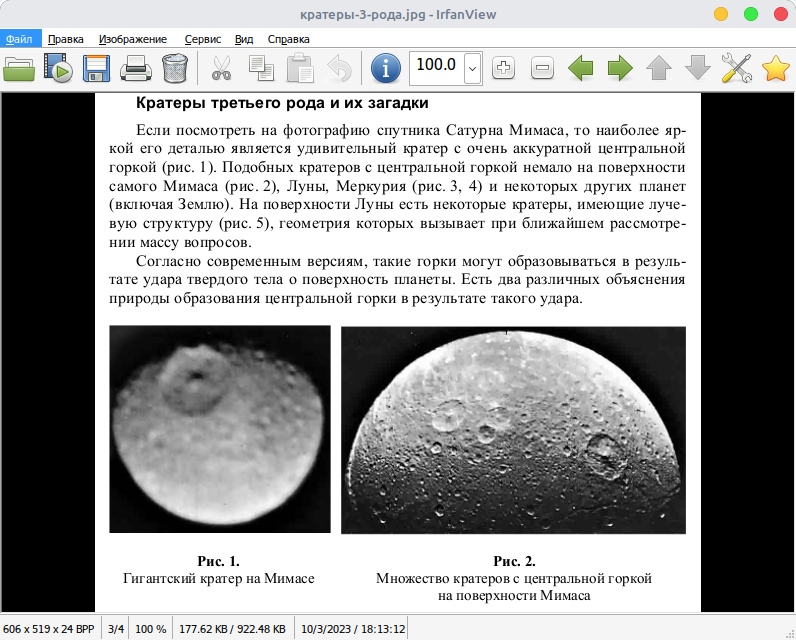Click the gray down arrow toolbar icon

pyautogui.click(x=698, y=68)
